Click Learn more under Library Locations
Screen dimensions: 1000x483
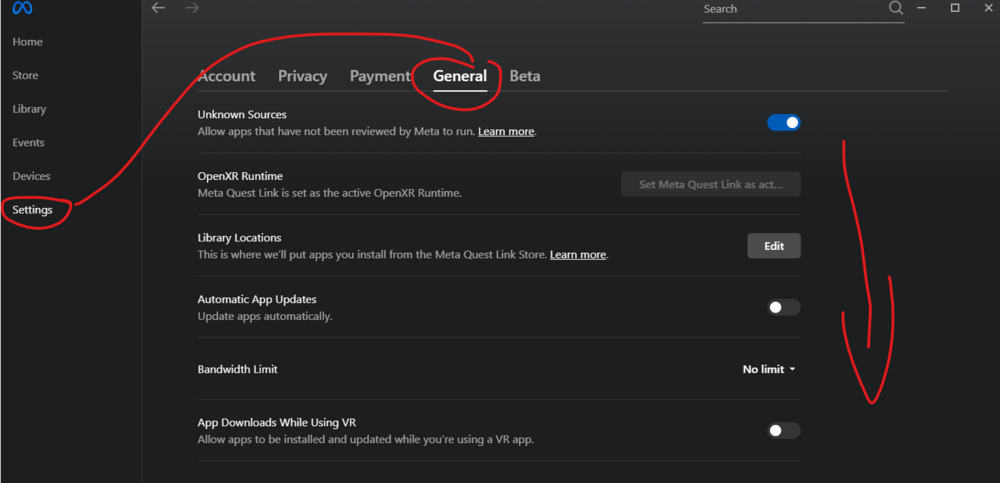(578, 255)
